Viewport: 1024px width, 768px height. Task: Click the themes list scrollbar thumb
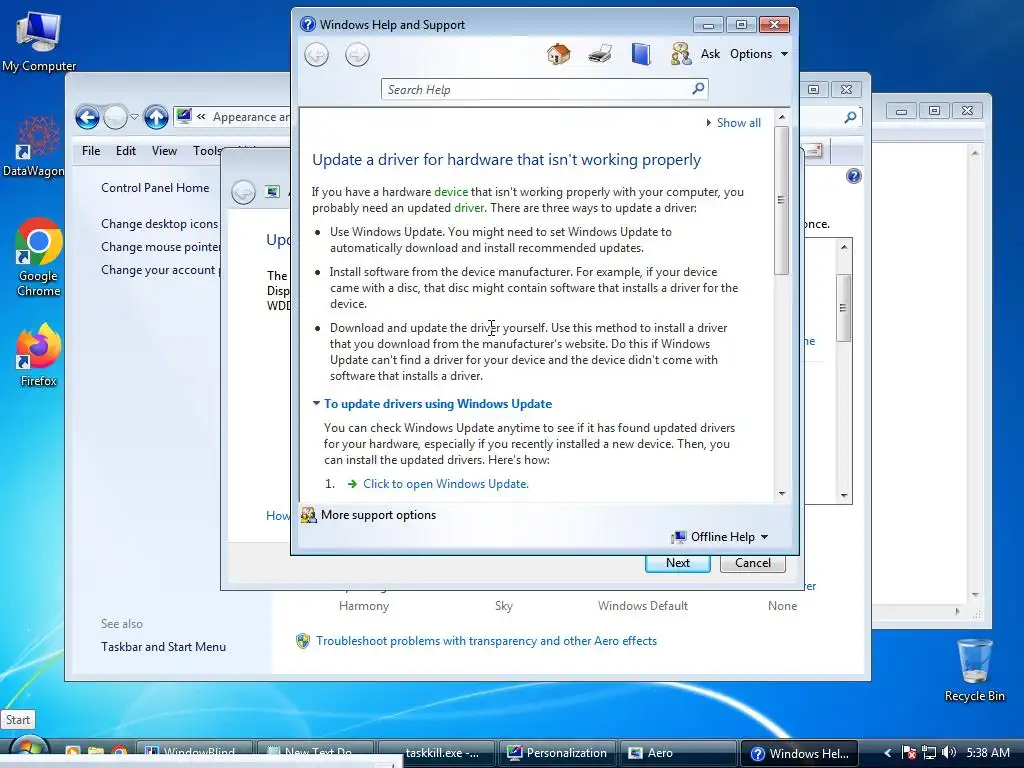click(844, 308)
